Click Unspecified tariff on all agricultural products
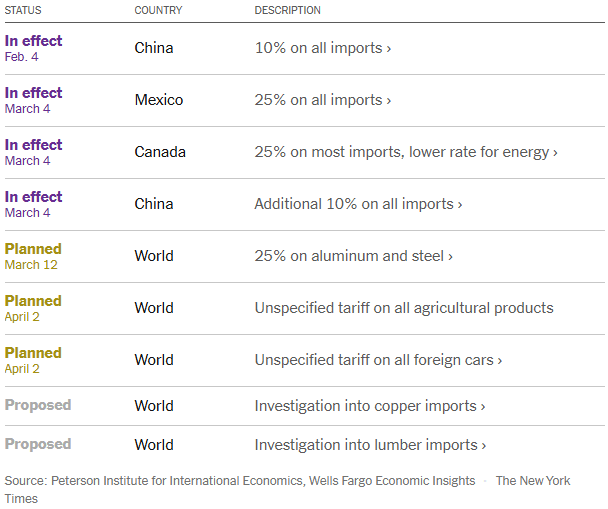This screenshot has height=509, width=608. click(x=403, y=308)
